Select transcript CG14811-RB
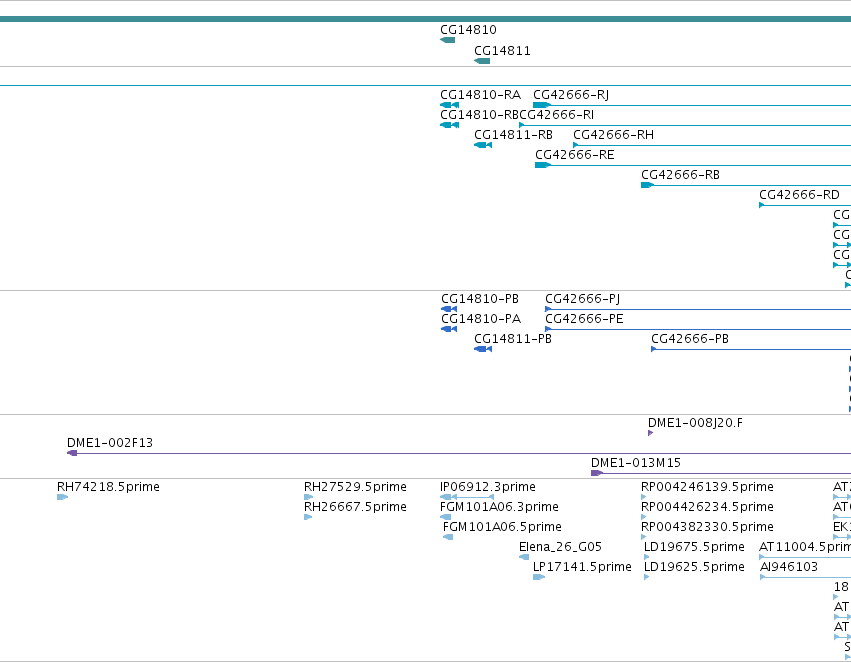This screenshot has height=662, width=851. coord(513,135)
